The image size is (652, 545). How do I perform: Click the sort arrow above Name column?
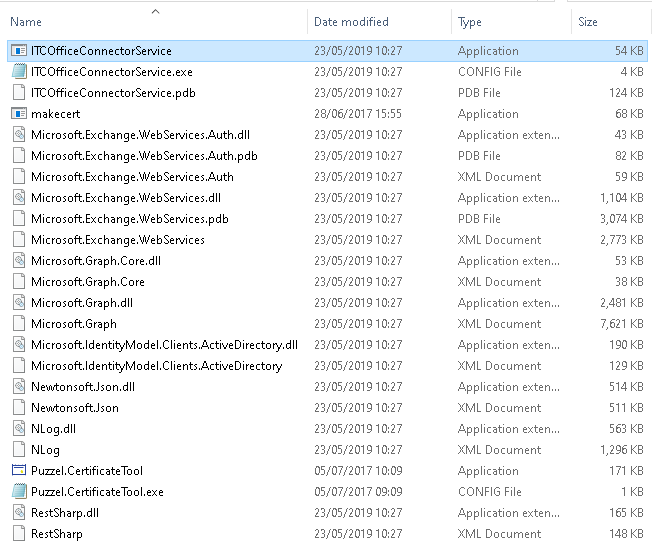155,11
